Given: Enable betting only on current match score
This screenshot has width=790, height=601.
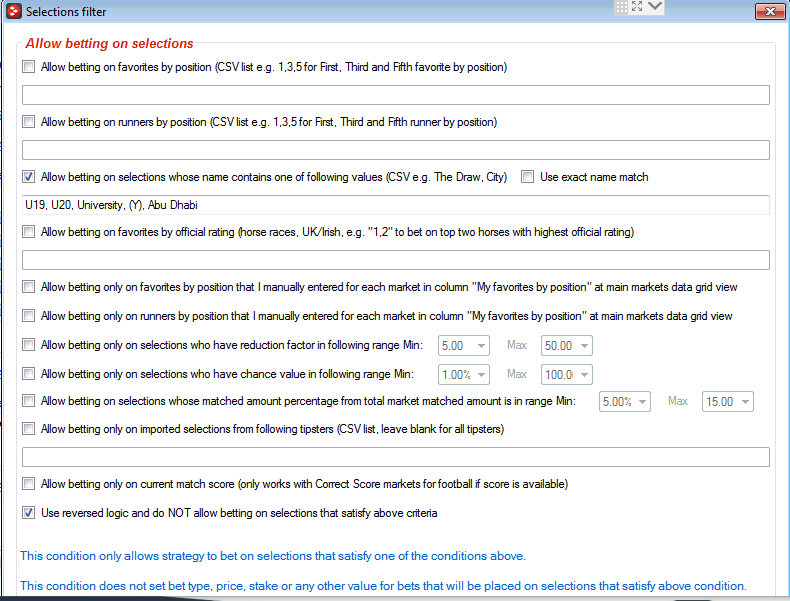Looking at the screenshot, I should click(x=29, y=484).
